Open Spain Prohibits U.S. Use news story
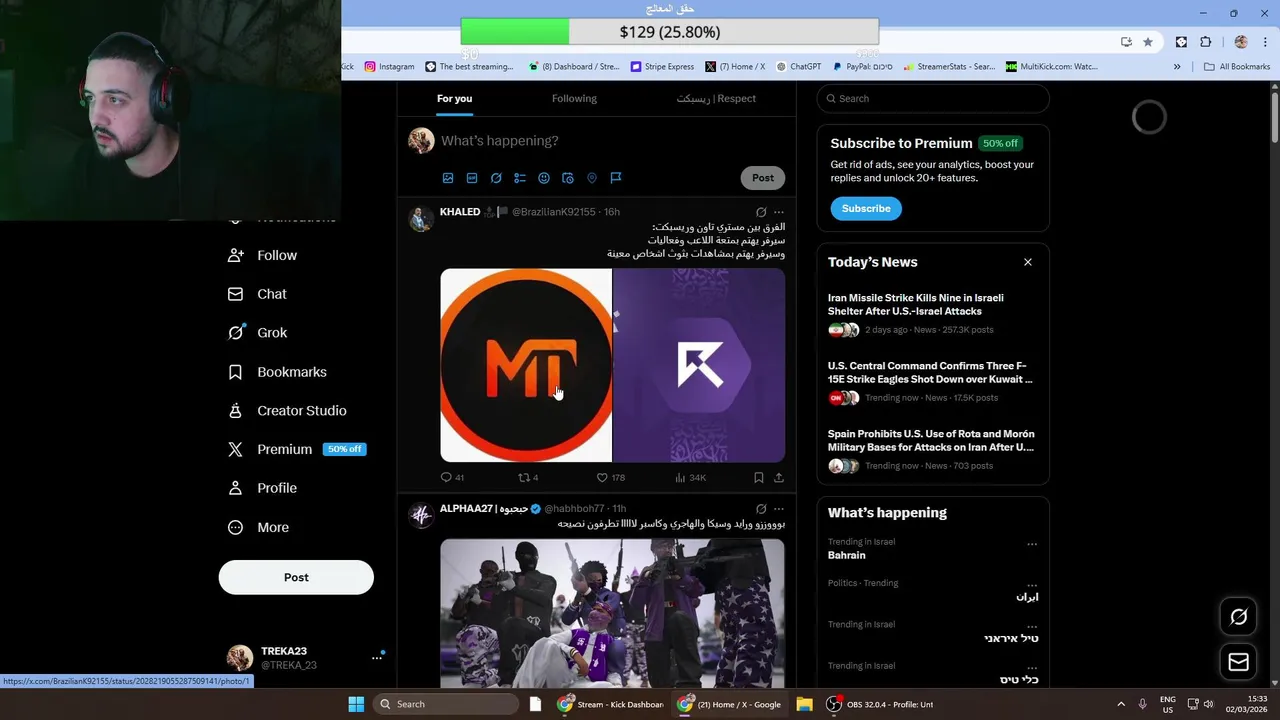The image size is (1280, 720). point(933,449)
